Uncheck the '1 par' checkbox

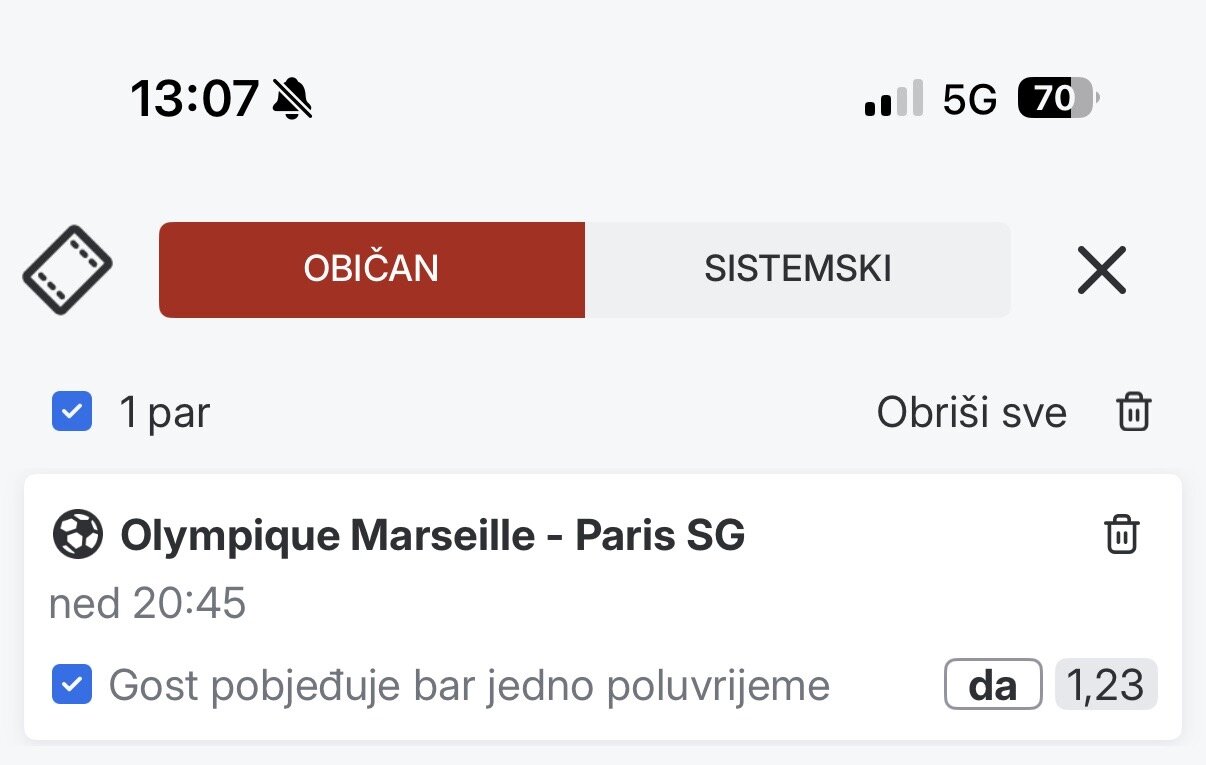coord(72,412)
